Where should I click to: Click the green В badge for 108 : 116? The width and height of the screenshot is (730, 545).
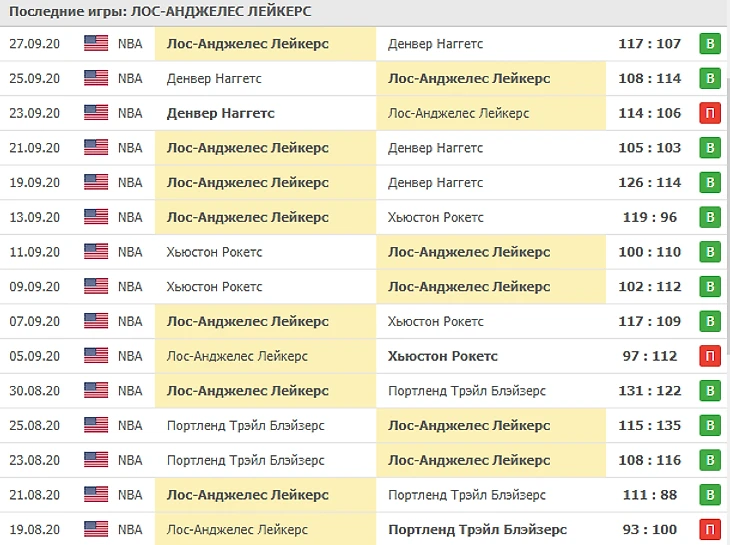(710, 460)
